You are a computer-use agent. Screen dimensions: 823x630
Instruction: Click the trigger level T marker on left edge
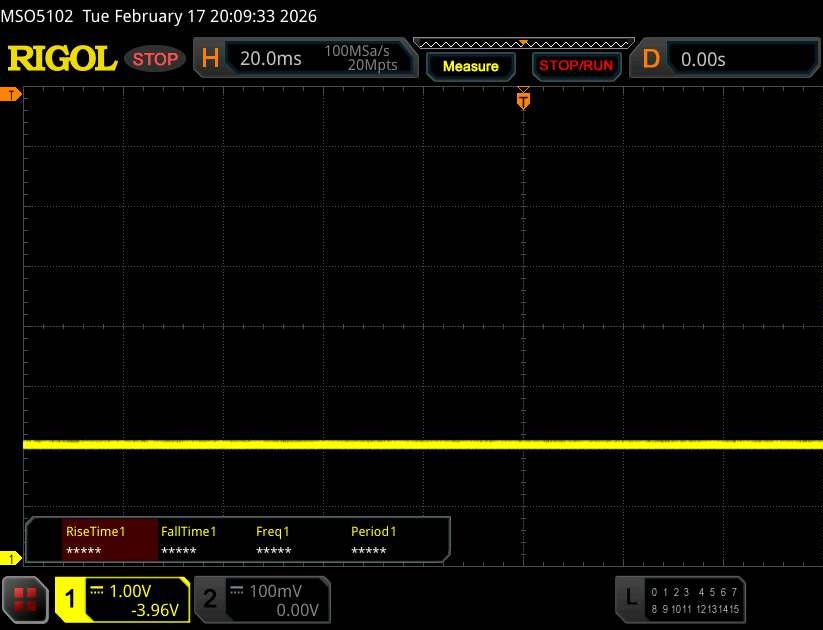[11, 94]
